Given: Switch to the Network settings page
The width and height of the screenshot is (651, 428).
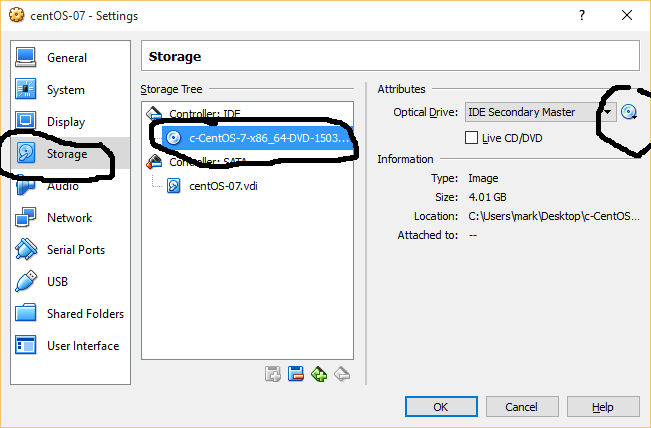Looking at the screenshot, I should click(x=70, y=218).
